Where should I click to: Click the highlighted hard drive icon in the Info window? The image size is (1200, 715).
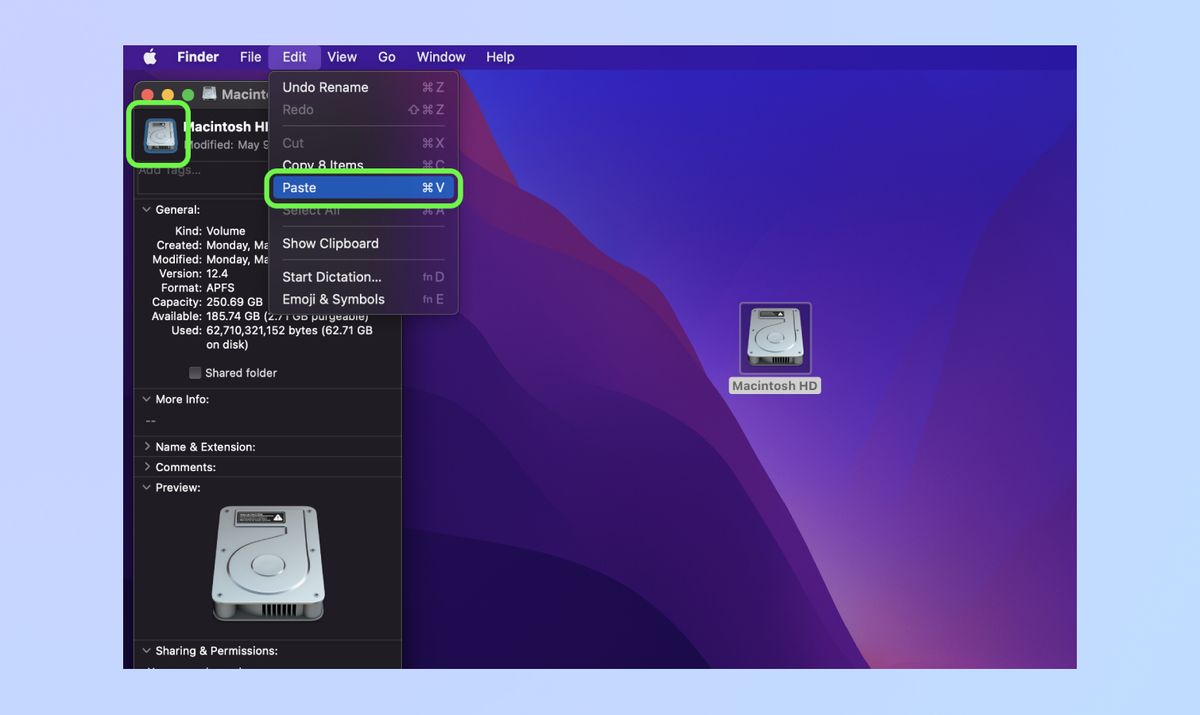click(x=158, y=134)
